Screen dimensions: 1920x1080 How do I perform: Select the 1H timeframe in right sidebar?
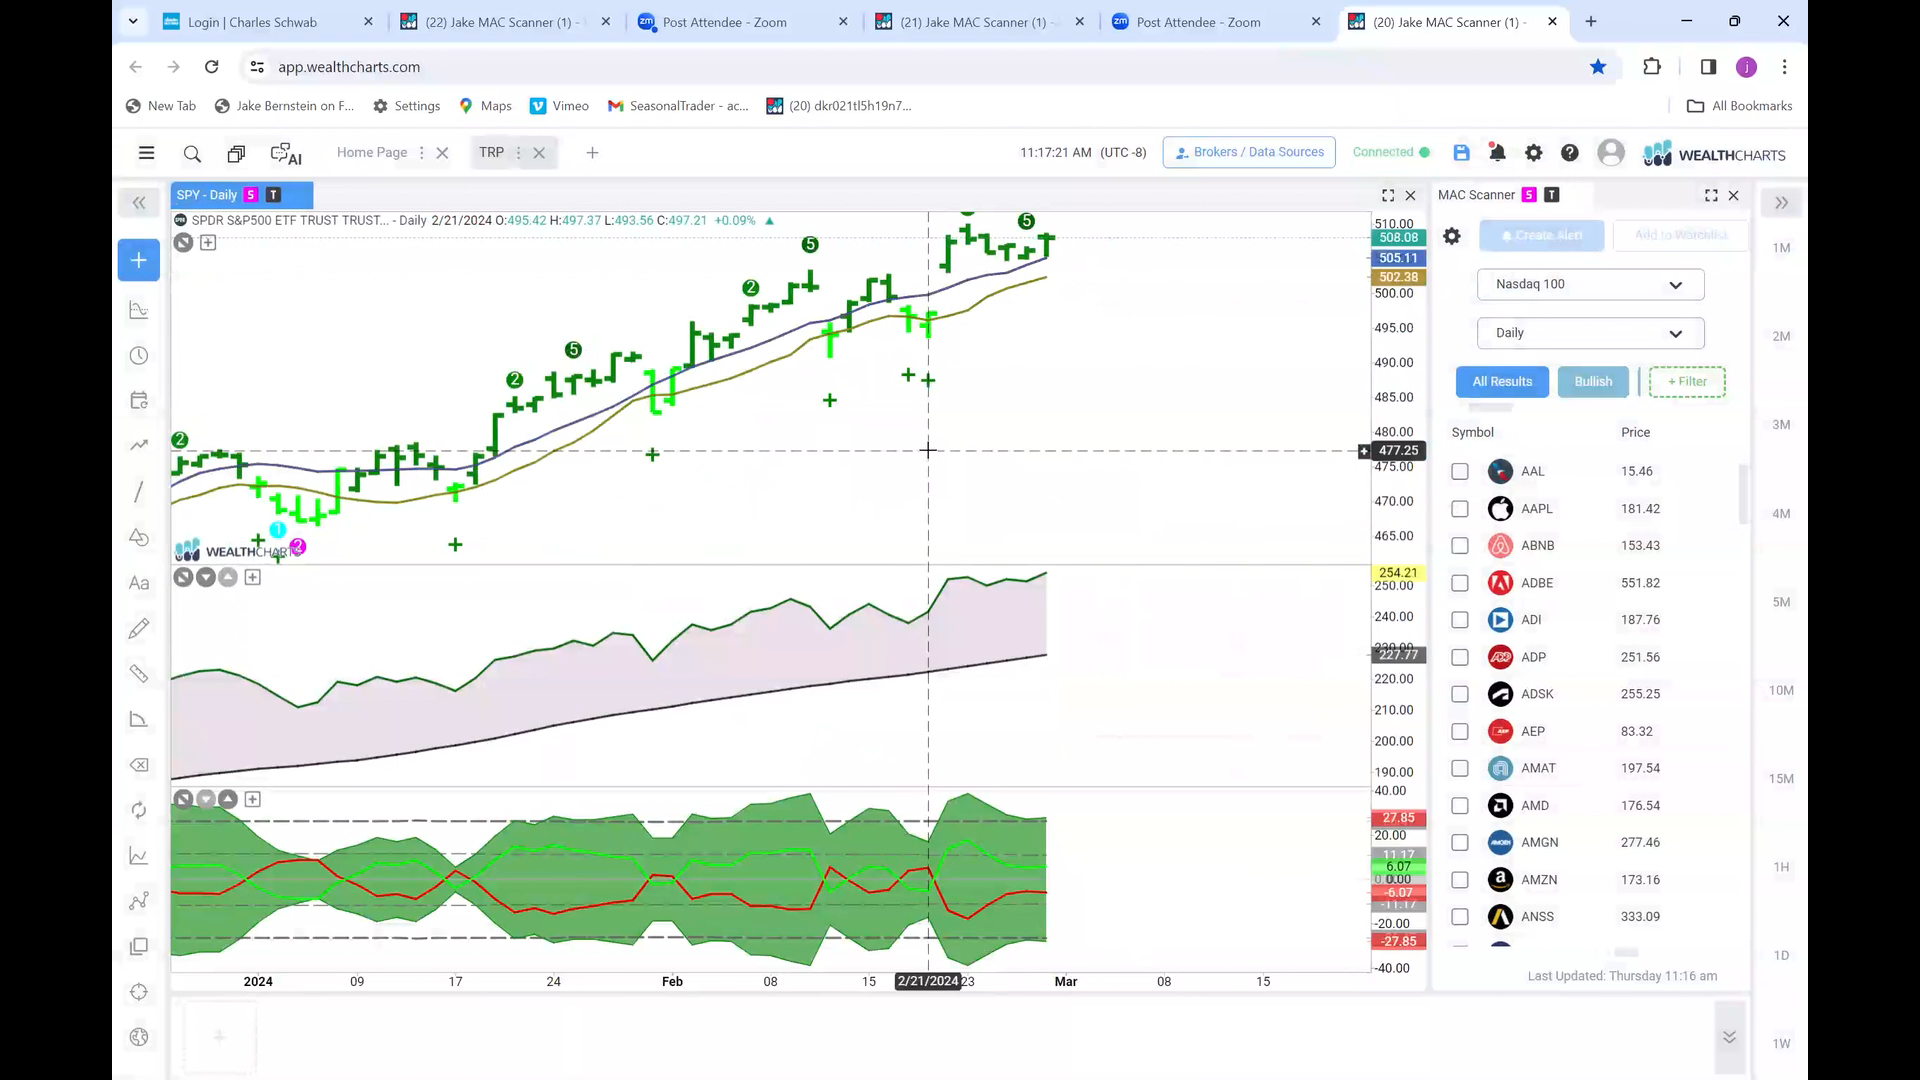1781,867
